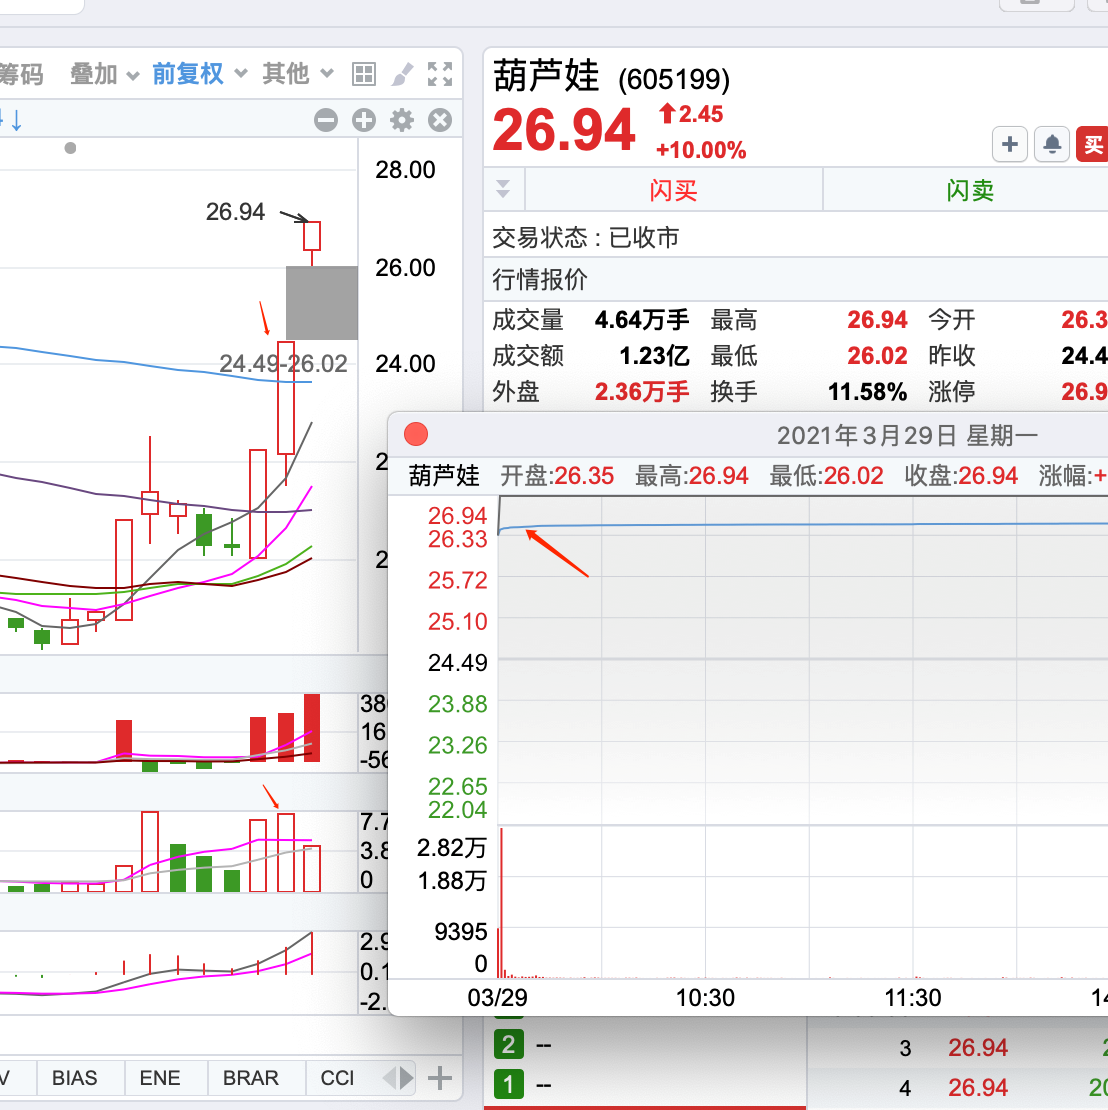Click the +10.00% change percentage

click(x=701, y=150)
